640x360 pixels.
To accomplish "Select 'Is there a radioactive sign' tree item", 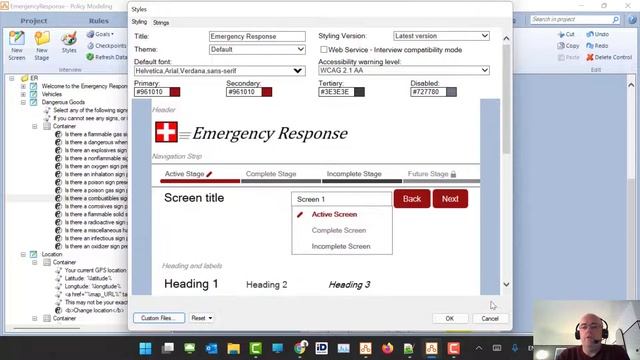I will 96,222.
